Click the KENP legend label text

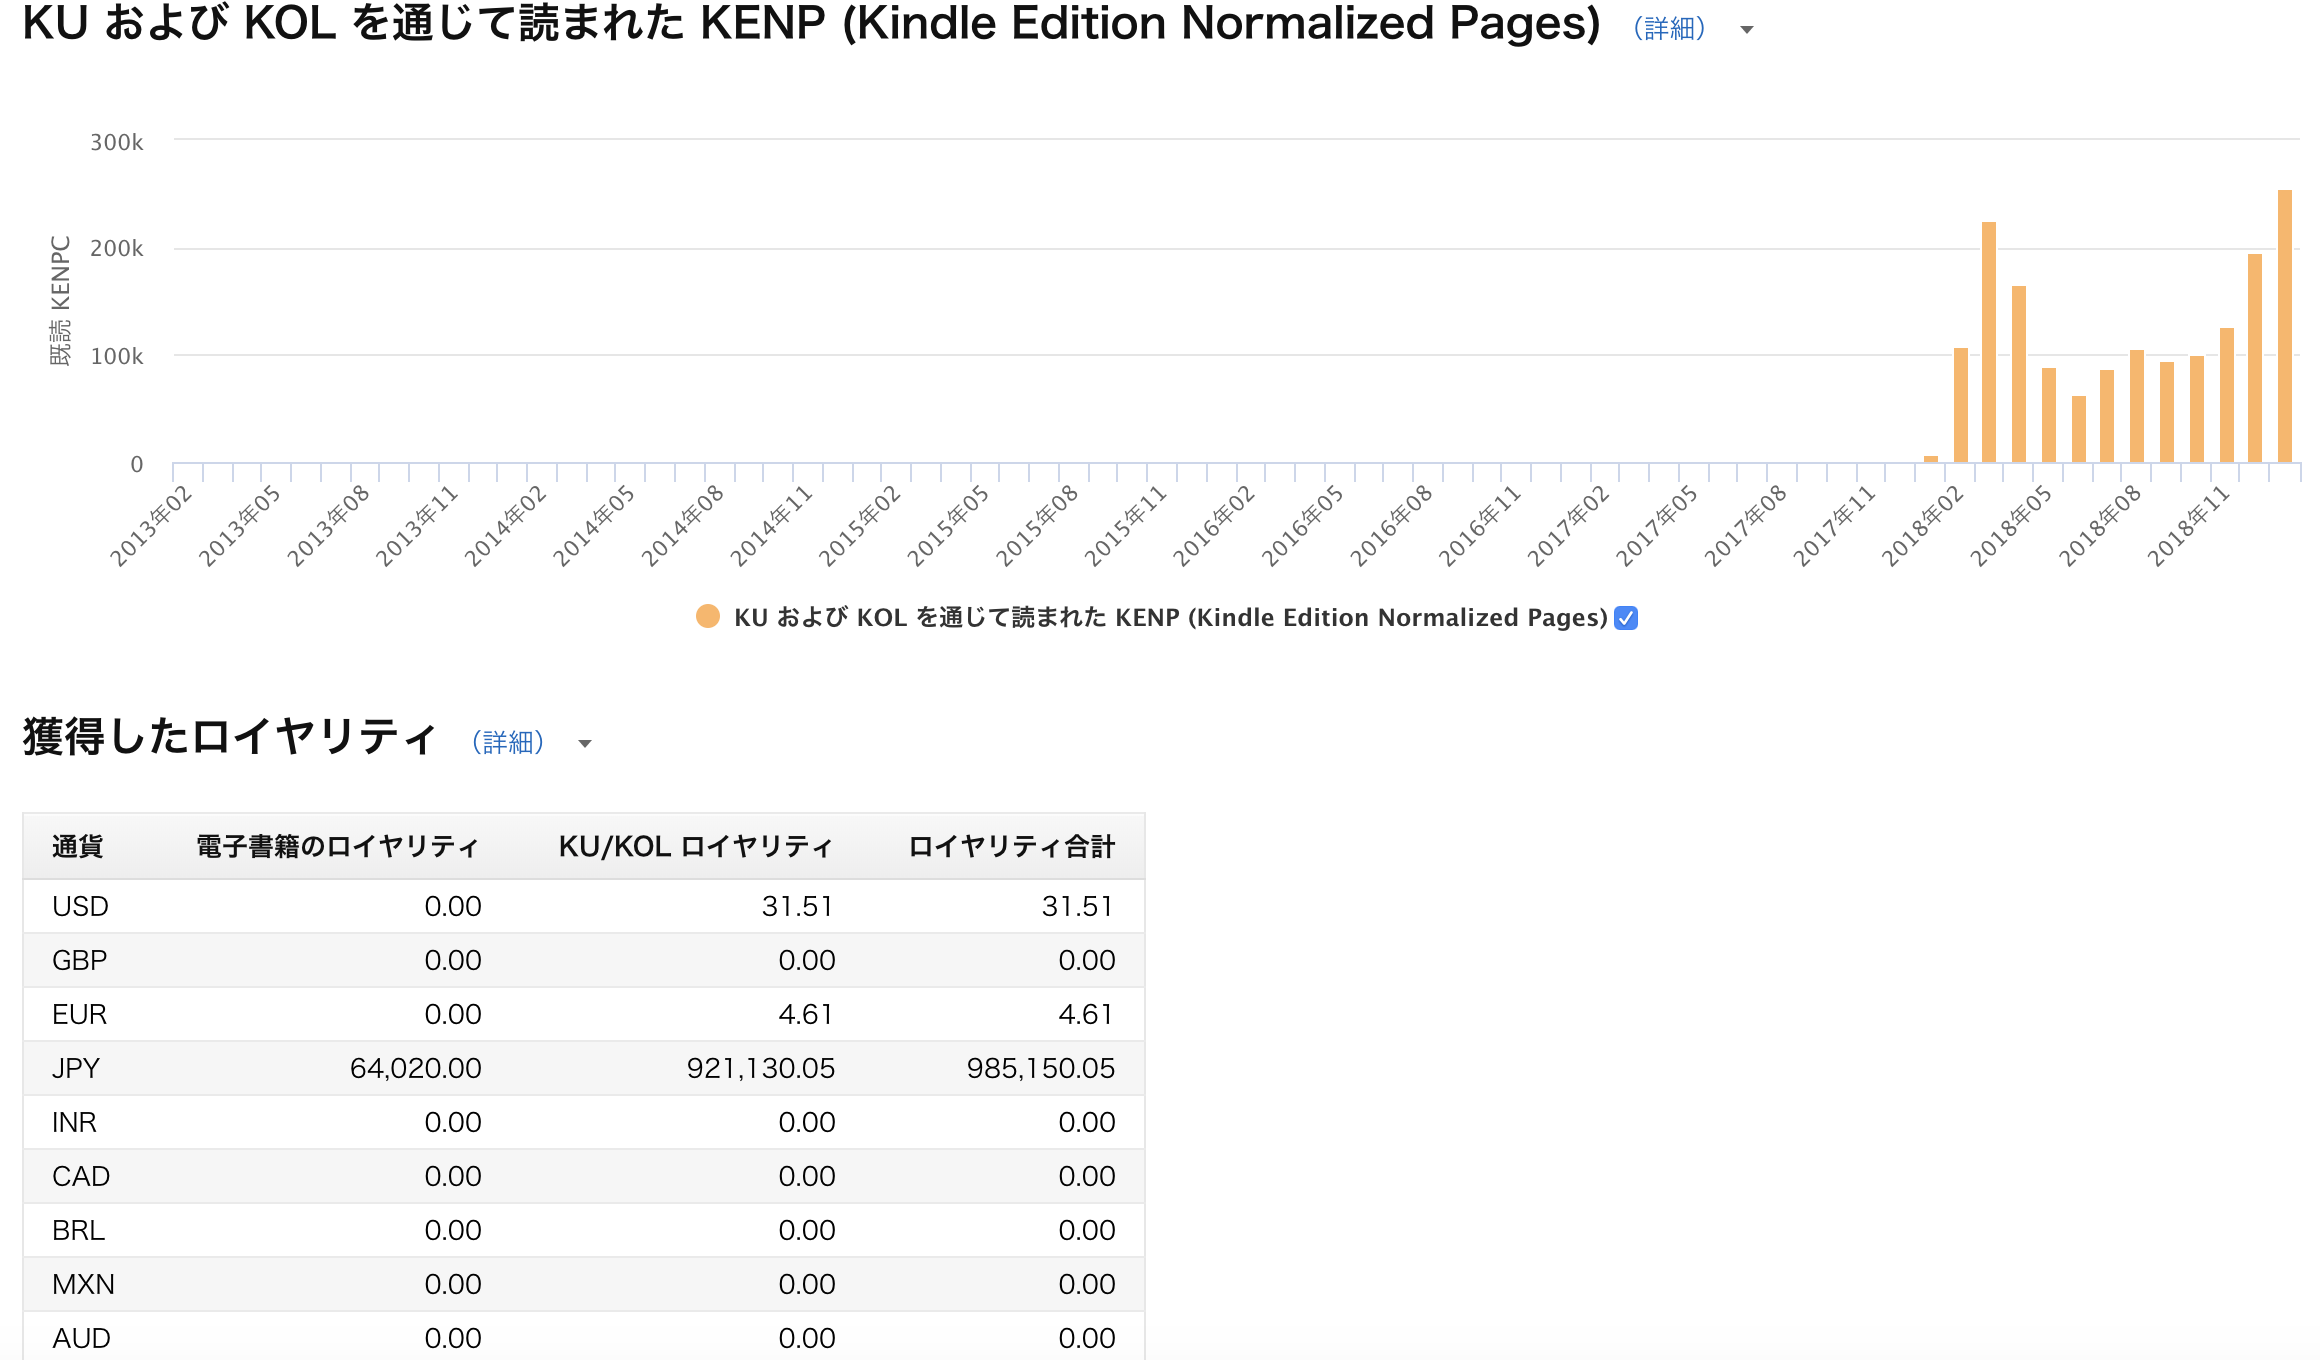1171,618
